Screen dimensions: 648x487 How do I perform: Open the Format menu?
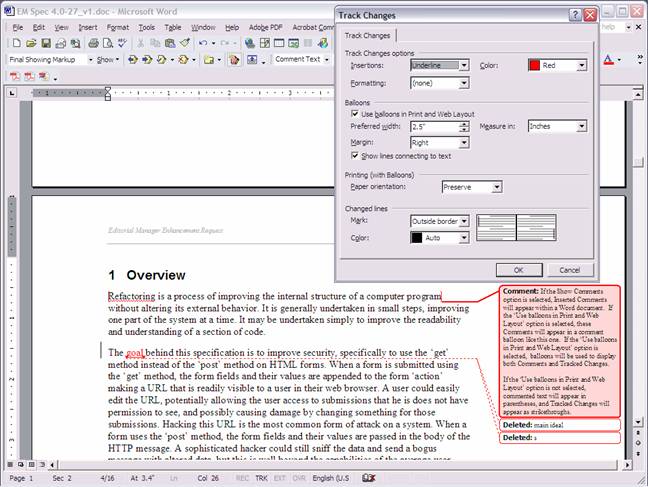118,27
